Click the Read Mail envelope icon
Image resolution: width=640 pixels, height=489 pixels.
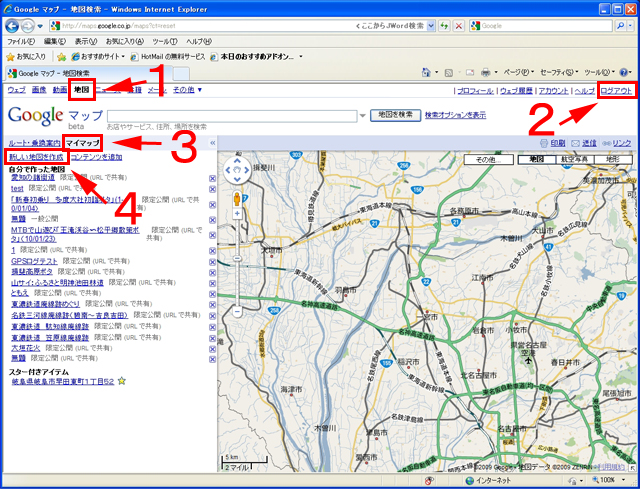click(470, 73)
